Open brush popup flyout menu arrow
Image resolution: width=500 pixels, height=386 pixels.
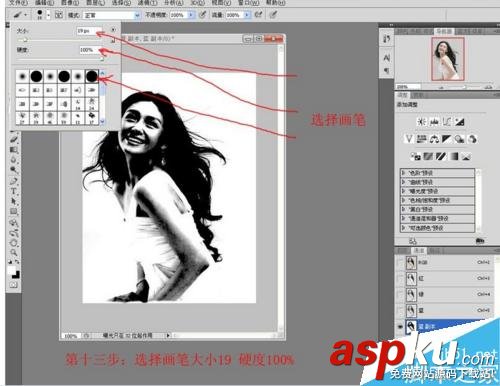coord(113,30)
